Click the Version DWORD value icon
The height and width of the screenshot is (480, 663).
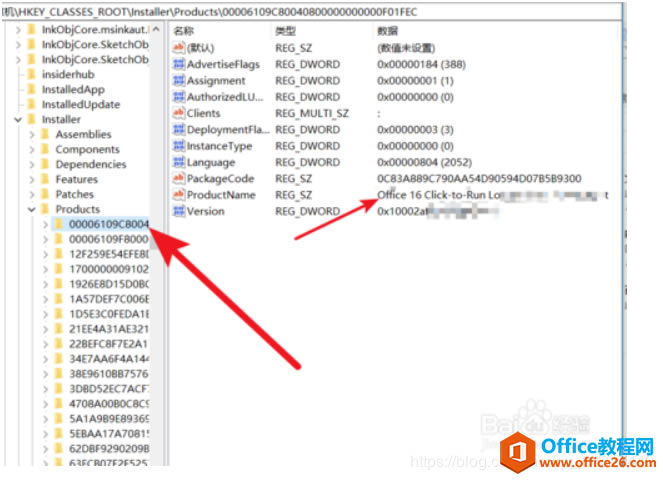179,211
